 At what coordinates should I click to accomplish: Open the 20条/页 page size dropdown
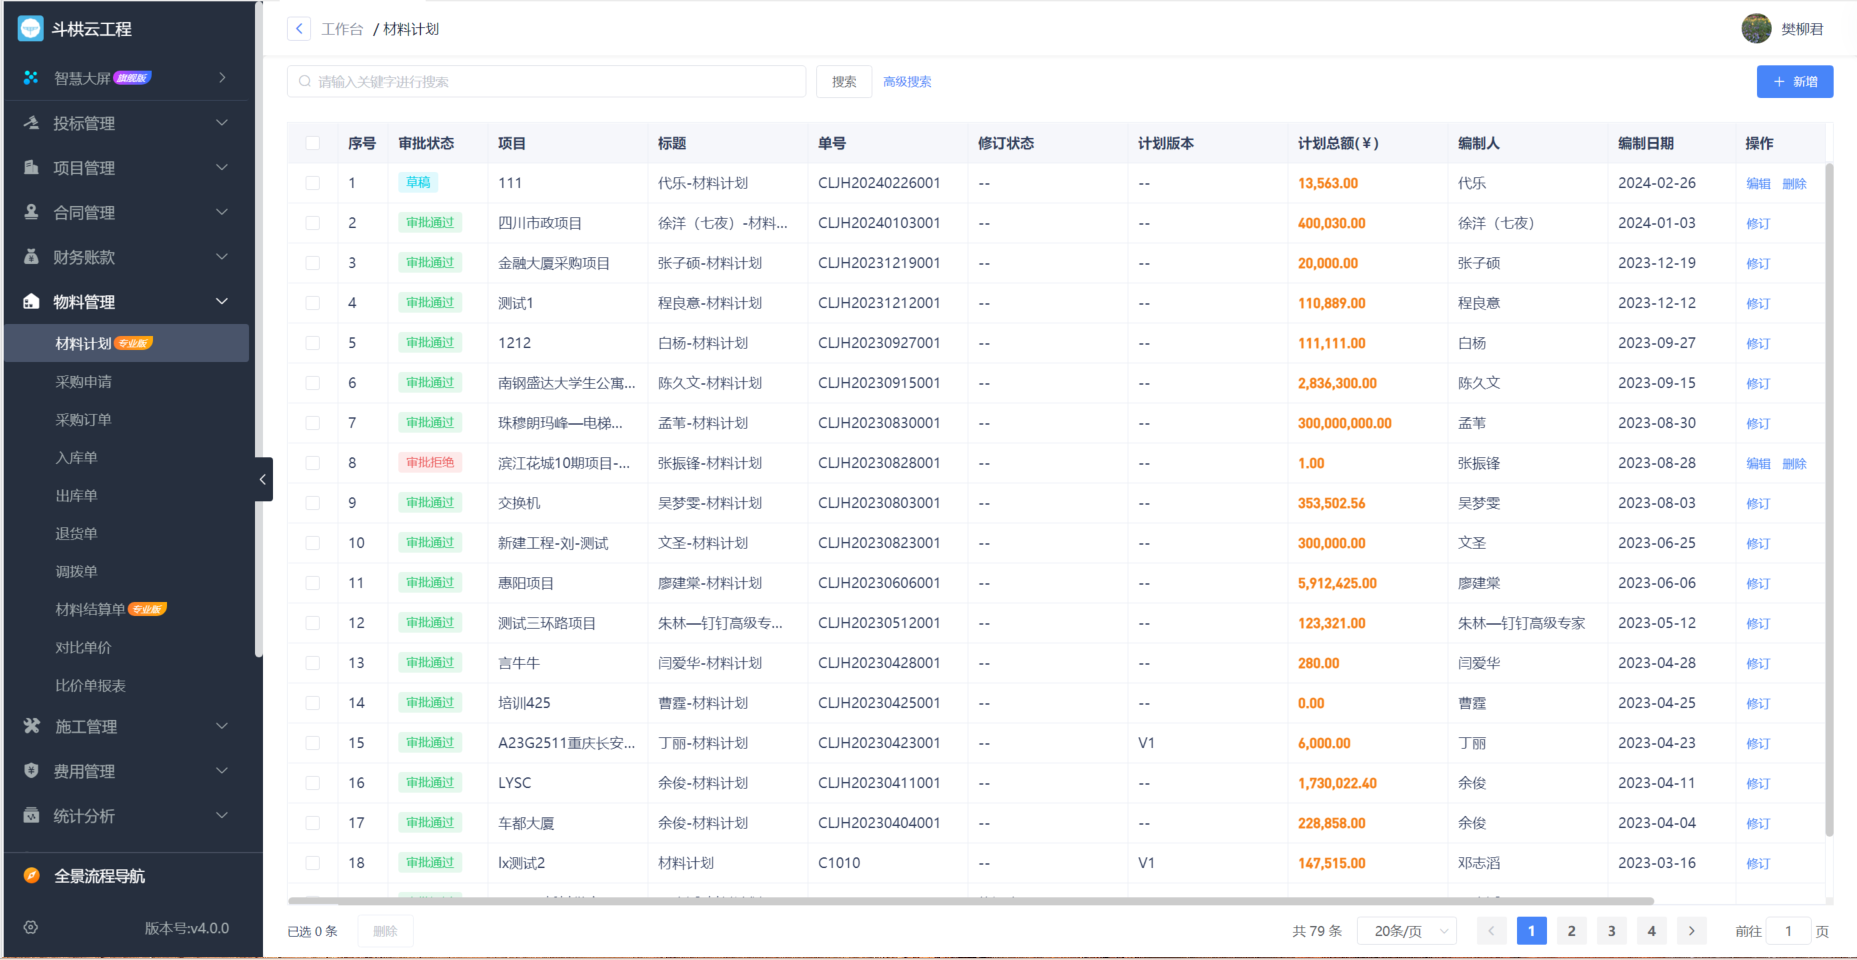[1406, 930]
